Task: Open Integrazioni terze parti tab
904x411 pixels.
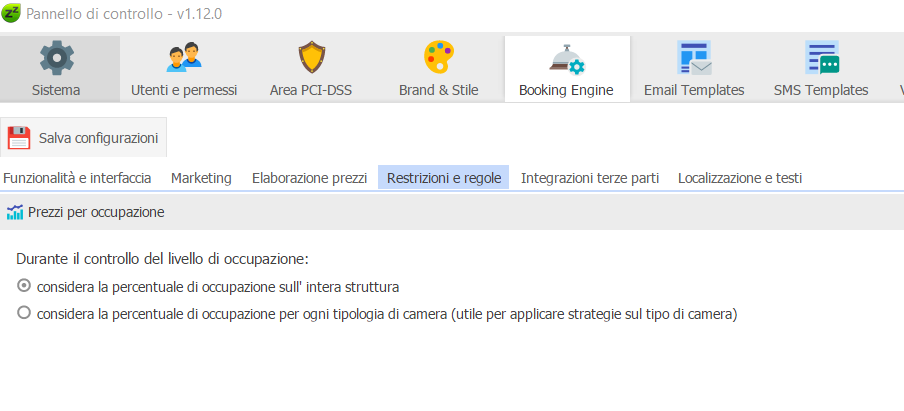Action: (590, 178)
